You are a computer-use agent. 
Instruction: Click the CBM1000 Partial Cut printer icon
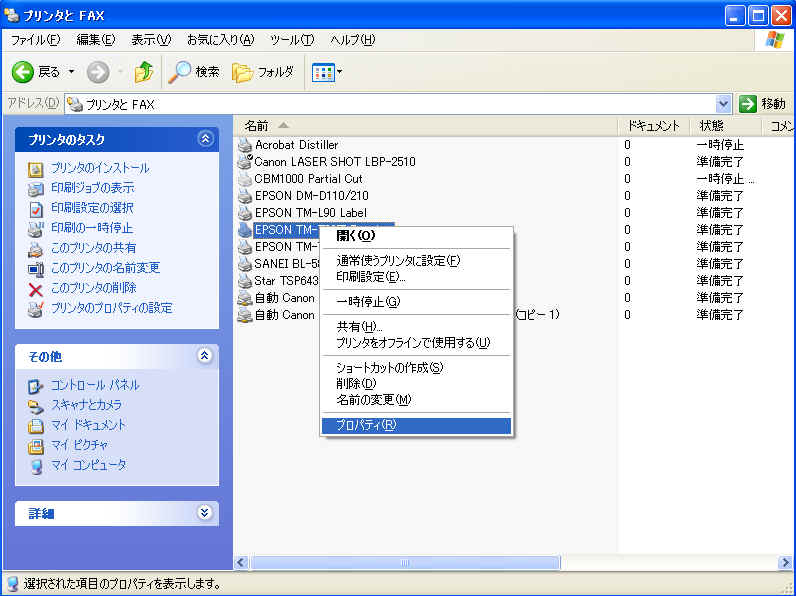tap(245, 179)
